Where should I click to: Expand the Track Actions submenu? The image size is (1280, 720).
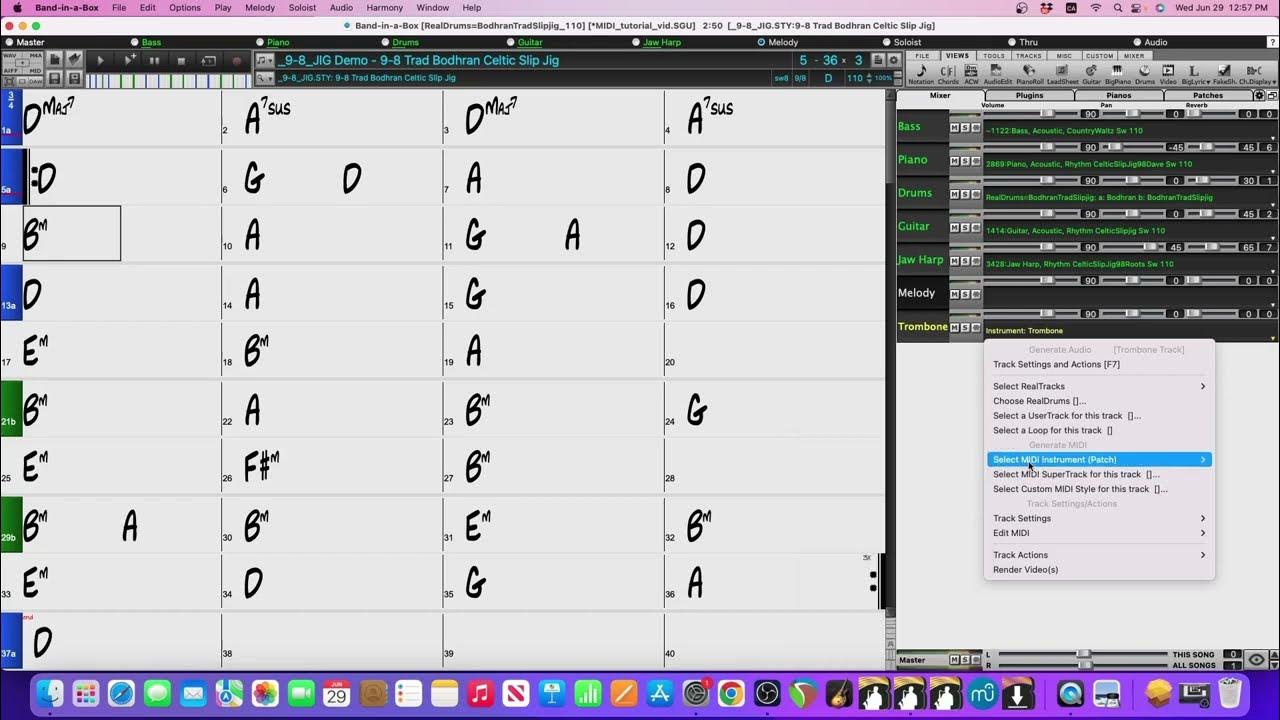coord(1099,555)
